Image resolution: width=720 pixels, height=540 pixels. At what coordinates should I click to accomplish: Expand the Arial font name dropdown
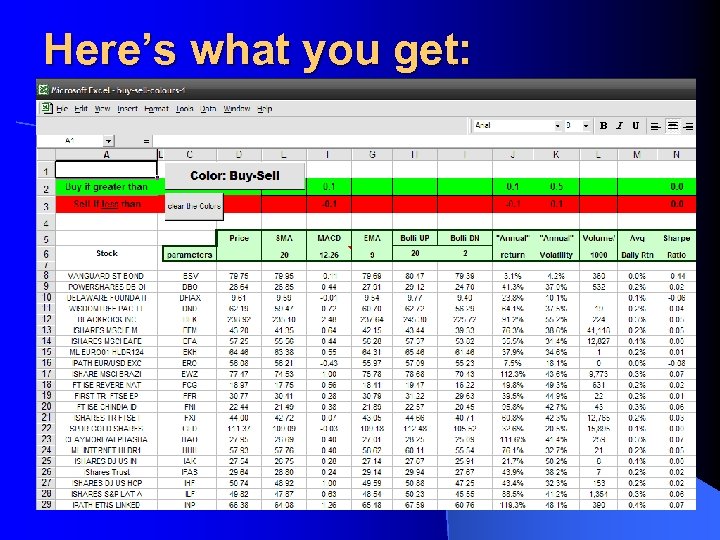coord(557,126)
